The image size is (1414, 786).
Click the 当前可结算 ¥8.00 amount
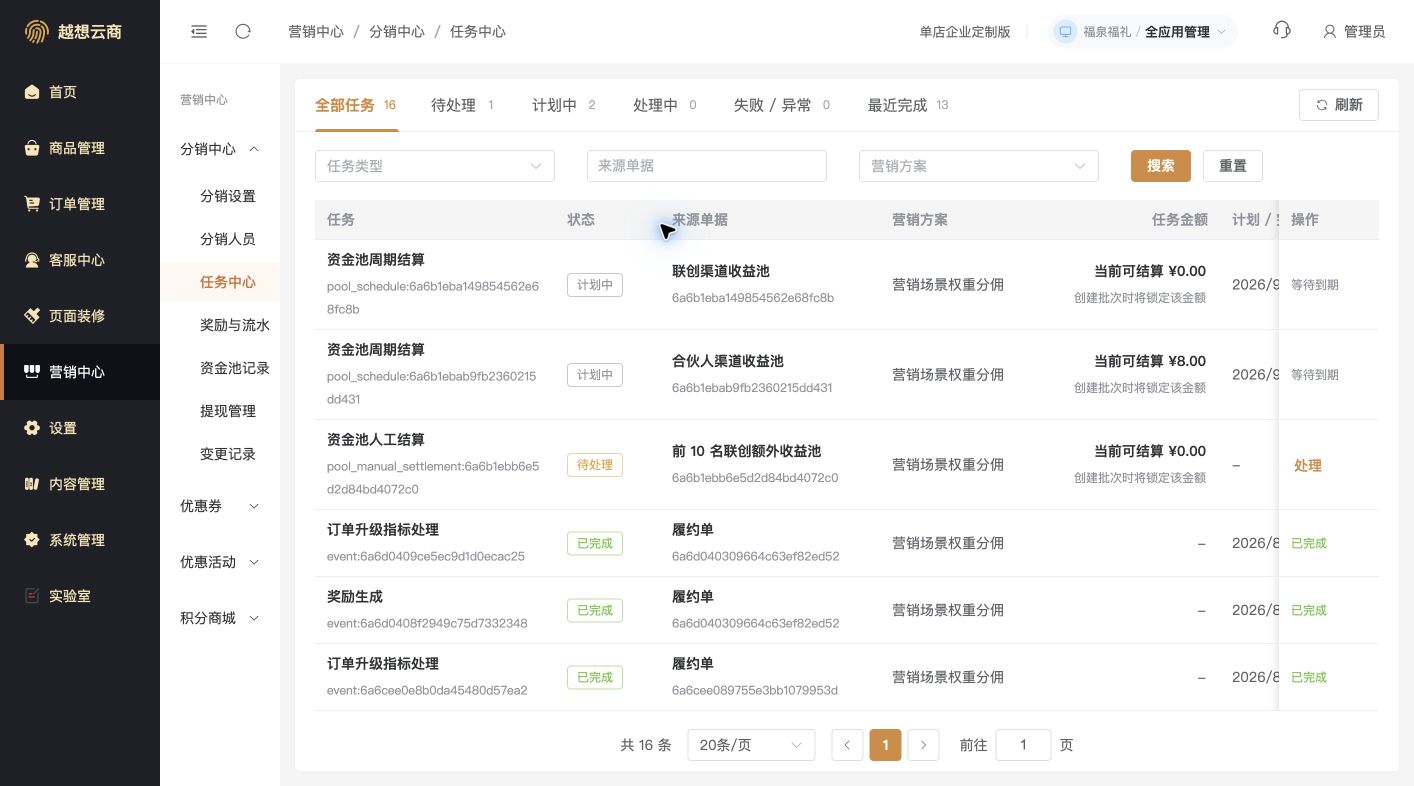click(1150, 361)
